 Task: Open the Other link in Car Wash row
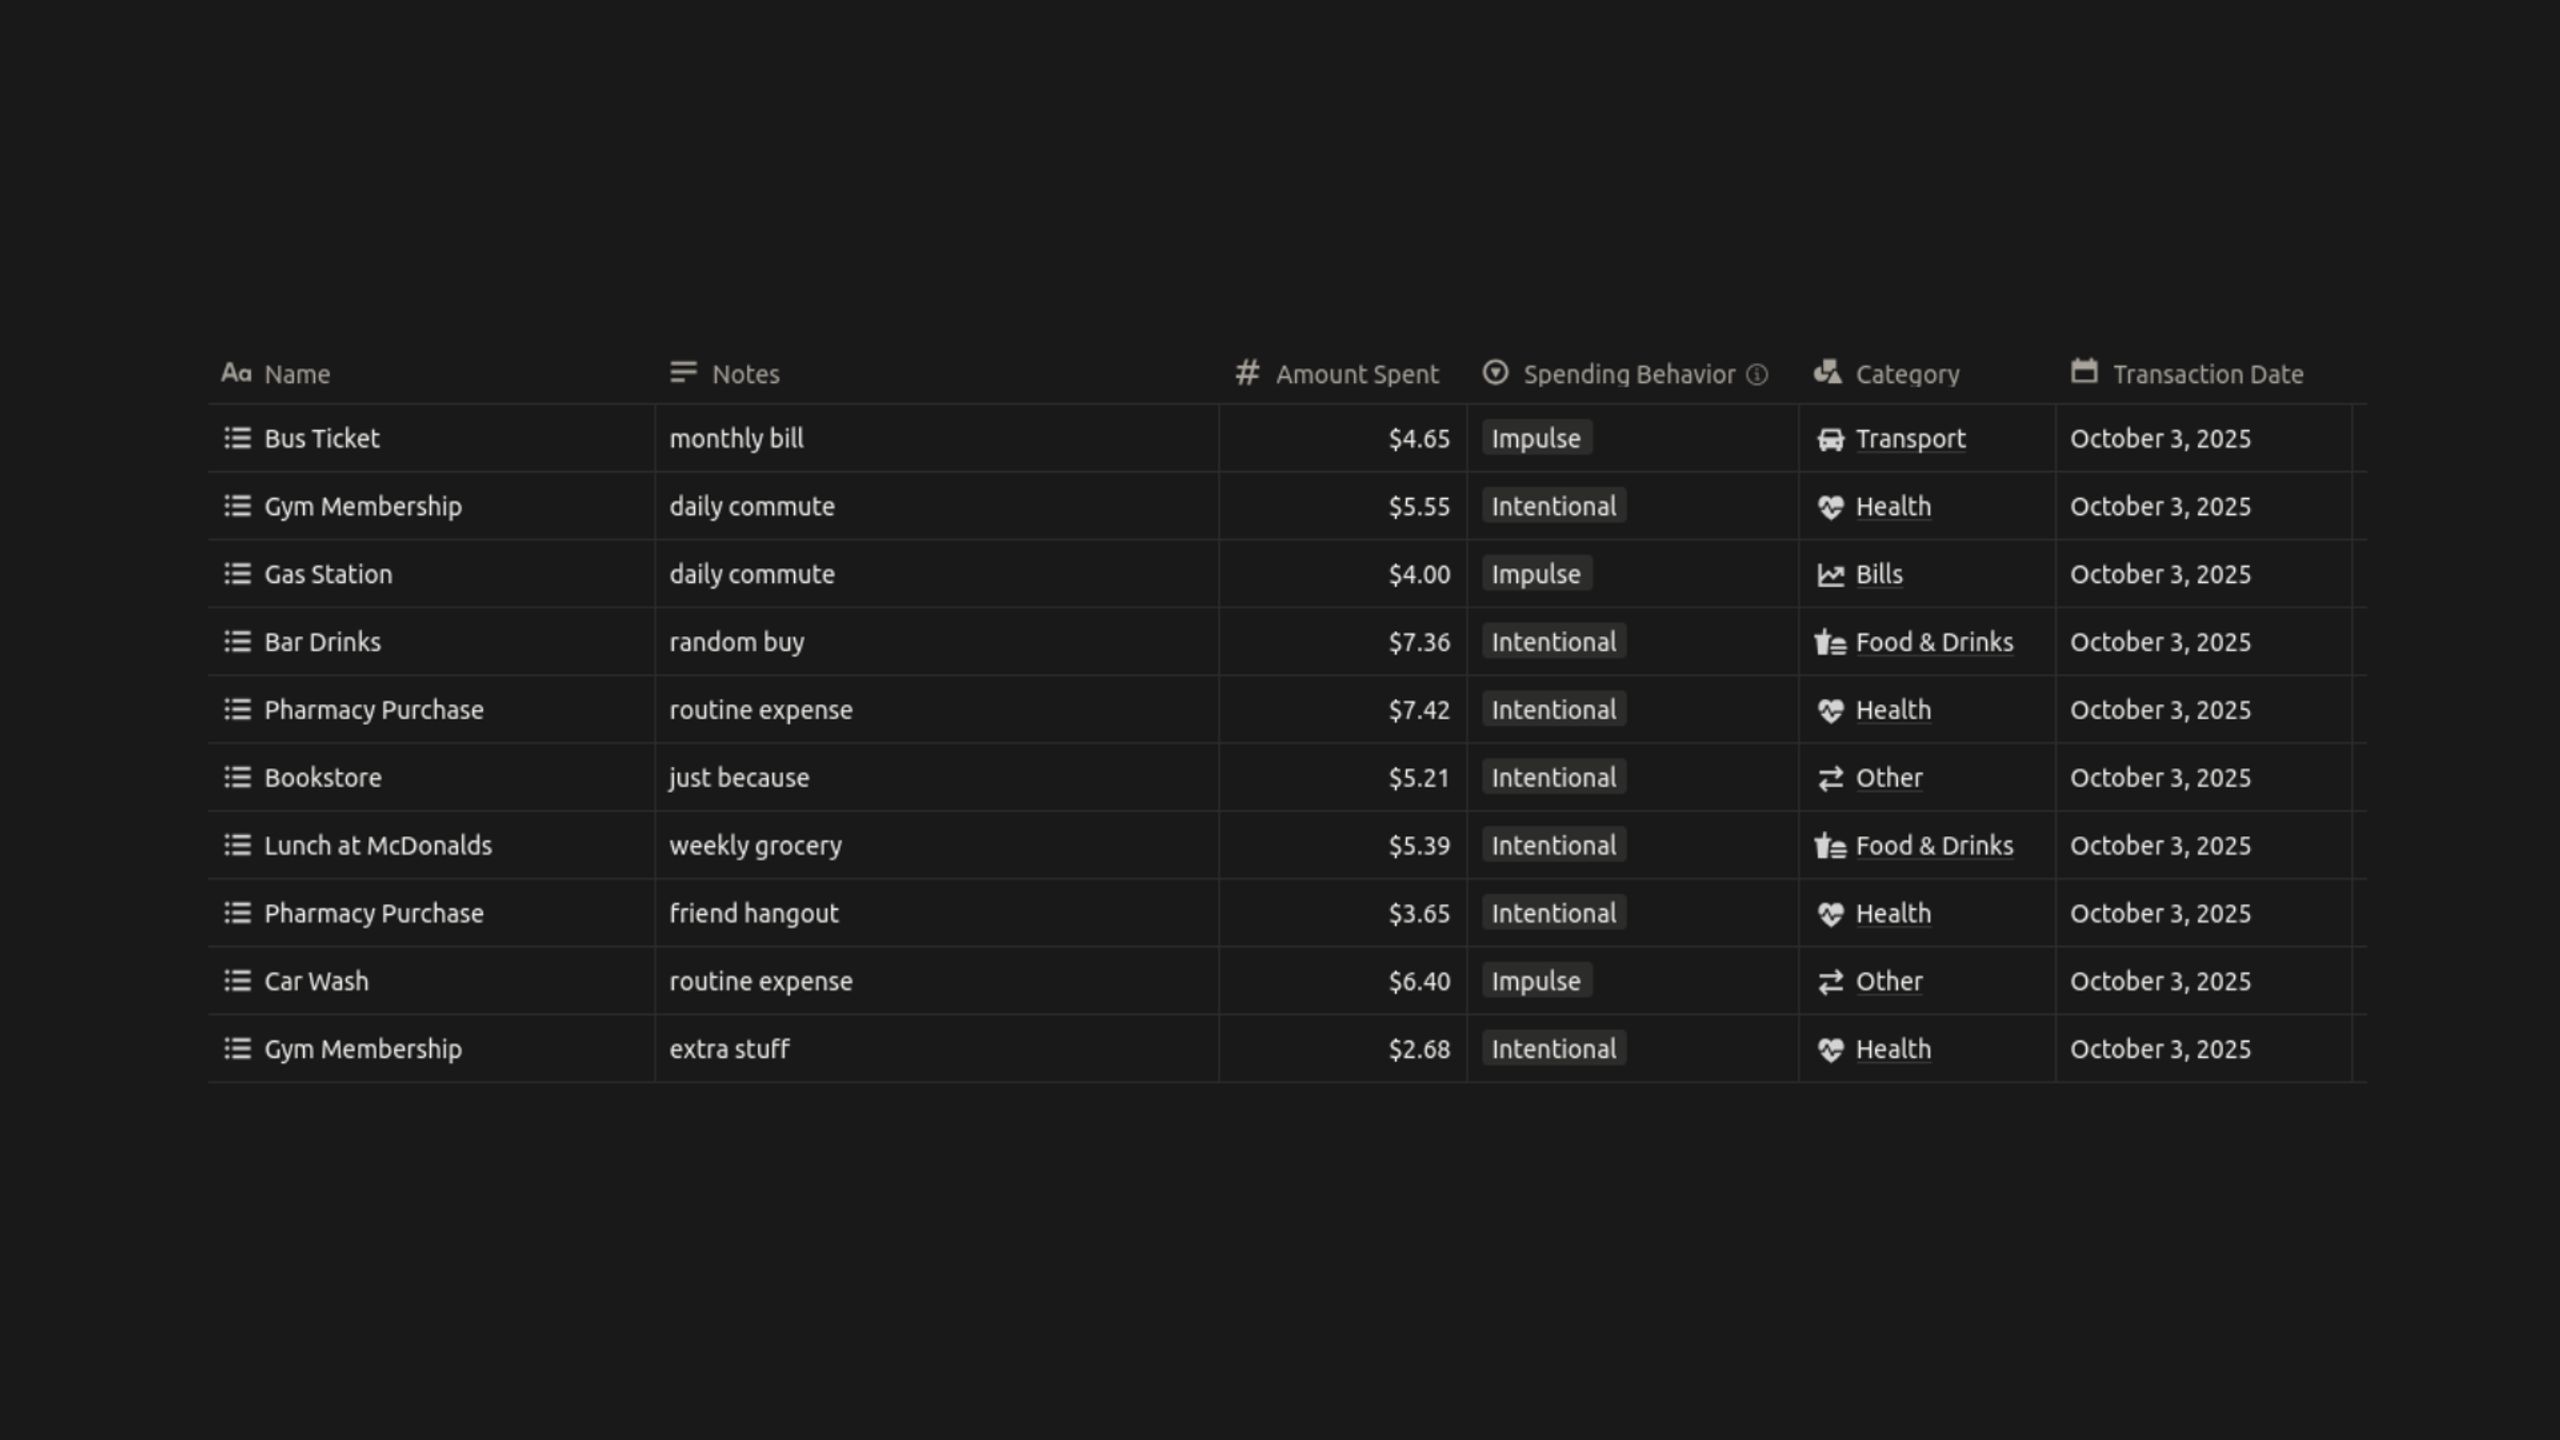(x=1889, y=982)
